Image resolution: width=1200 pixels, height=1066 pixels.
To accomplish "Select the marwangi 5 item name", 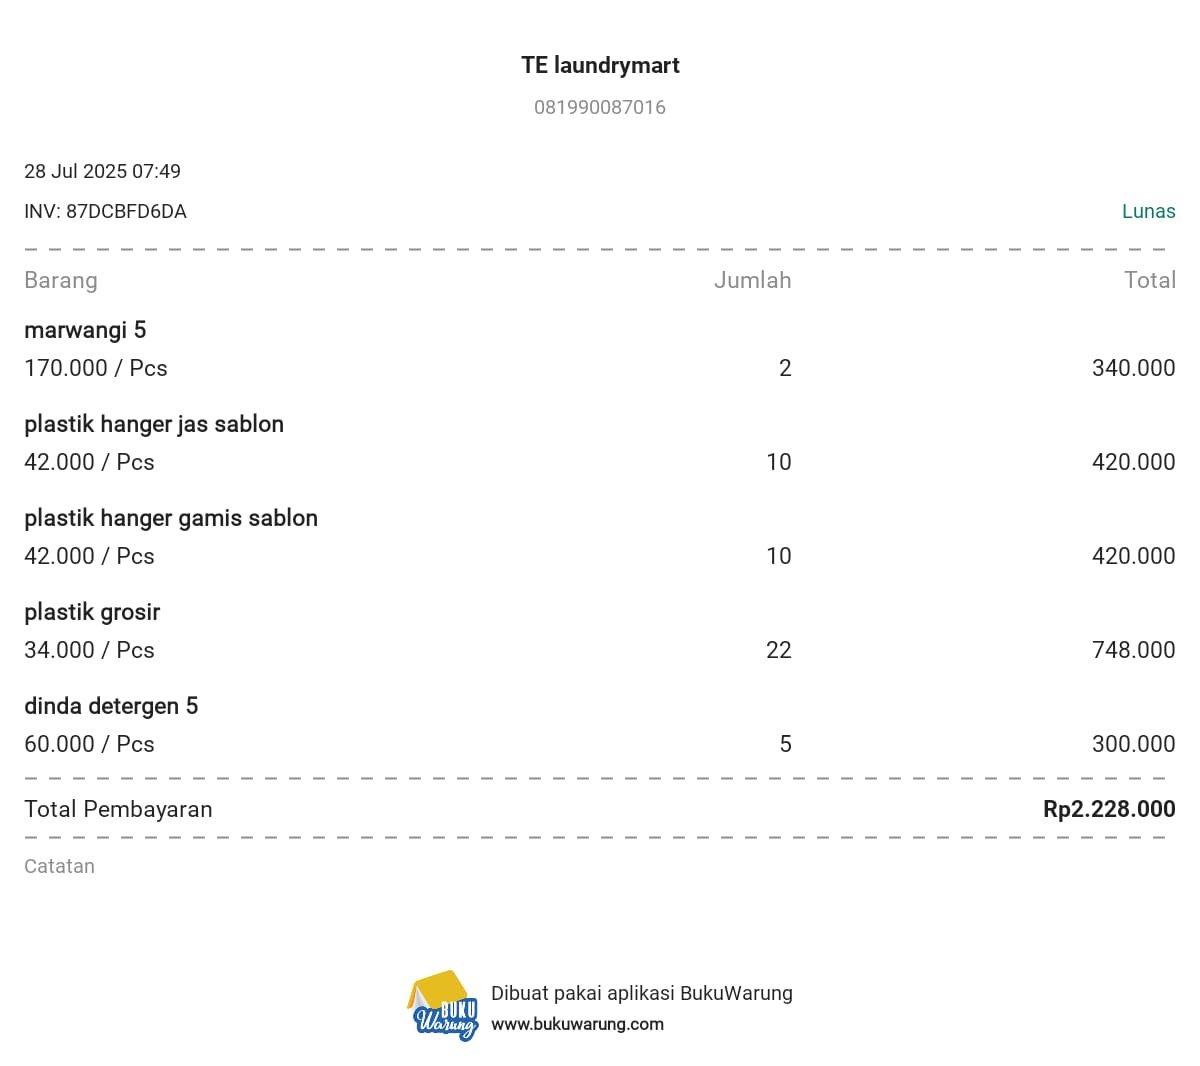I will pyautogui.click(x=85, y=330).
